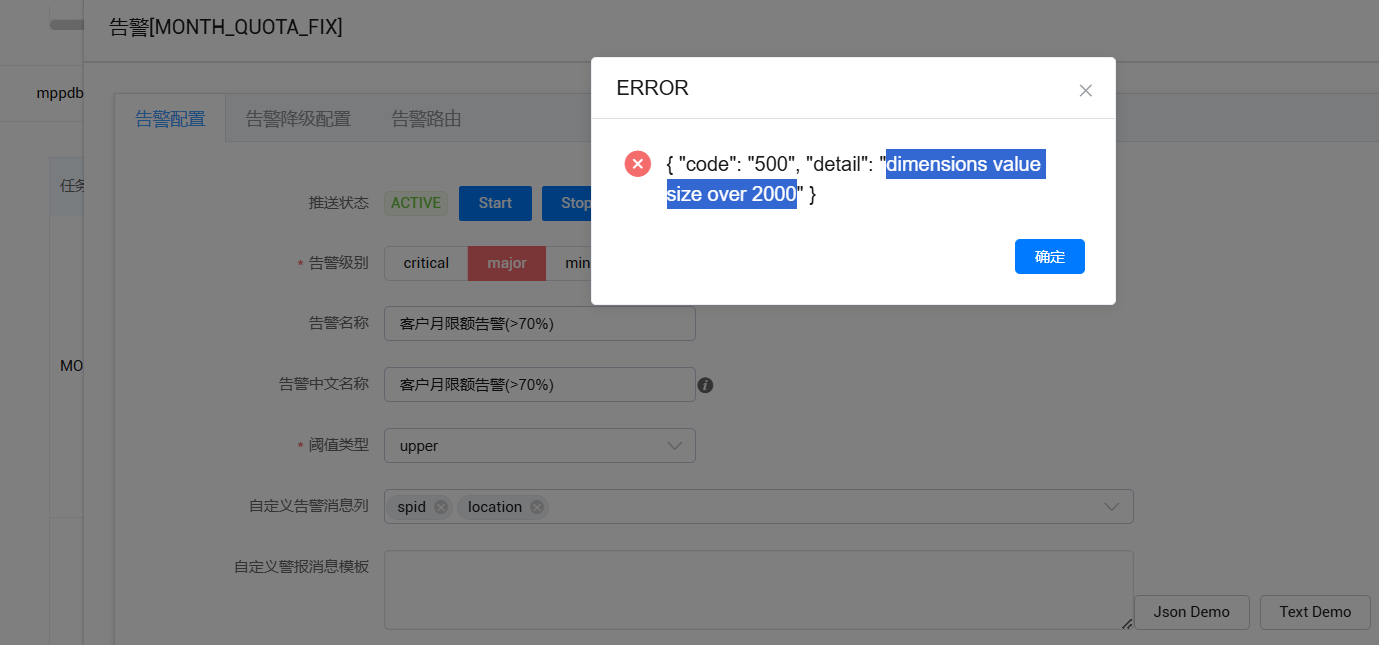Open the 阈值类型 upper dropdown
1379x645 pixels.
click(x=539, y=446)
